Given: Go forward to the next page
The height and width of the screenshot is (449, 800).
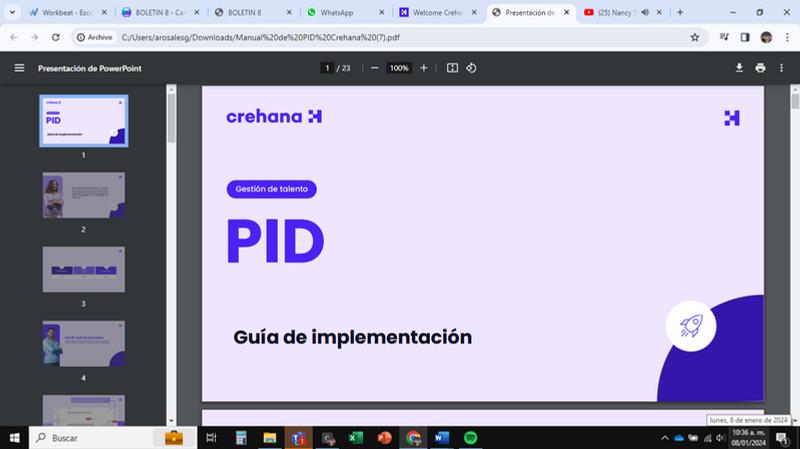Looking at the screenshot, I should 34,37.
